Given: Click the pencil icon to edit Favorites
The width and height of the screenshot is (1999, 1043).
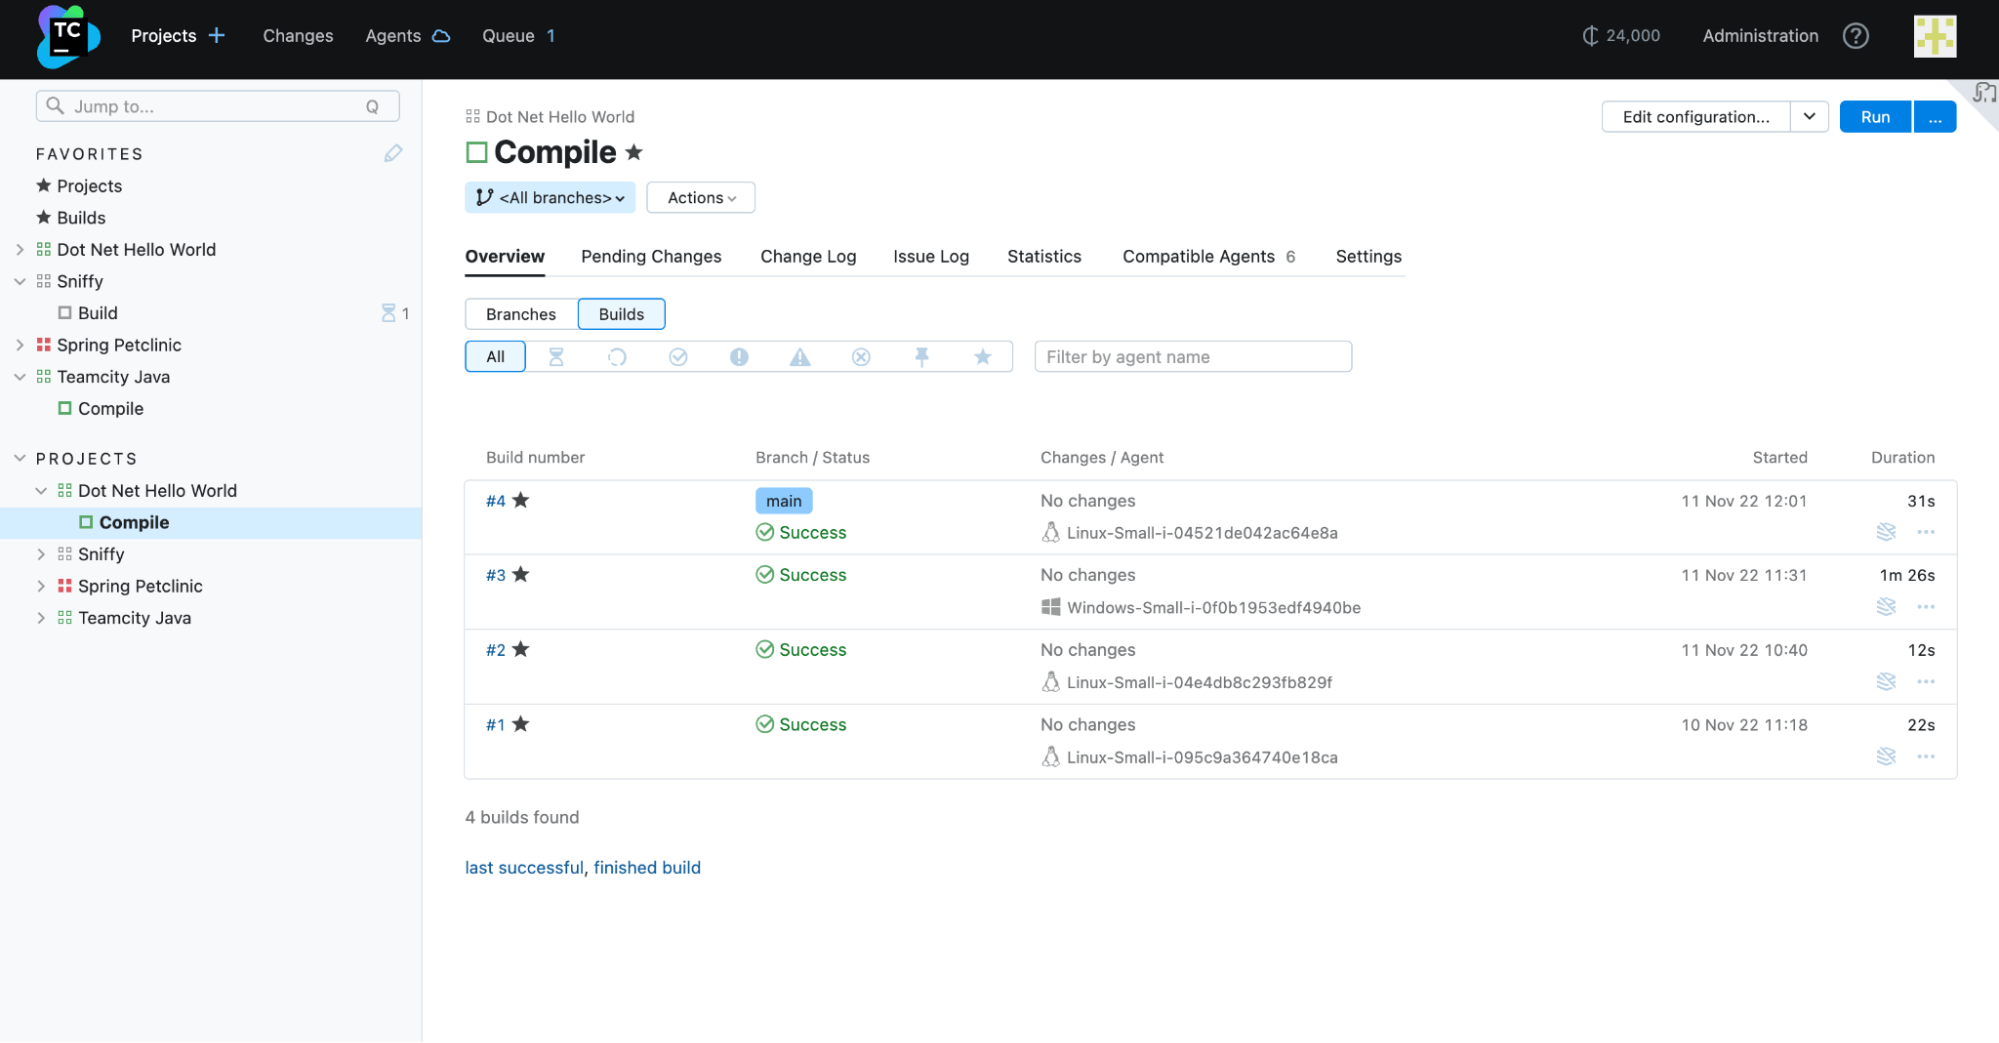Looking at the screenshot, I should (x=393, y=153).
